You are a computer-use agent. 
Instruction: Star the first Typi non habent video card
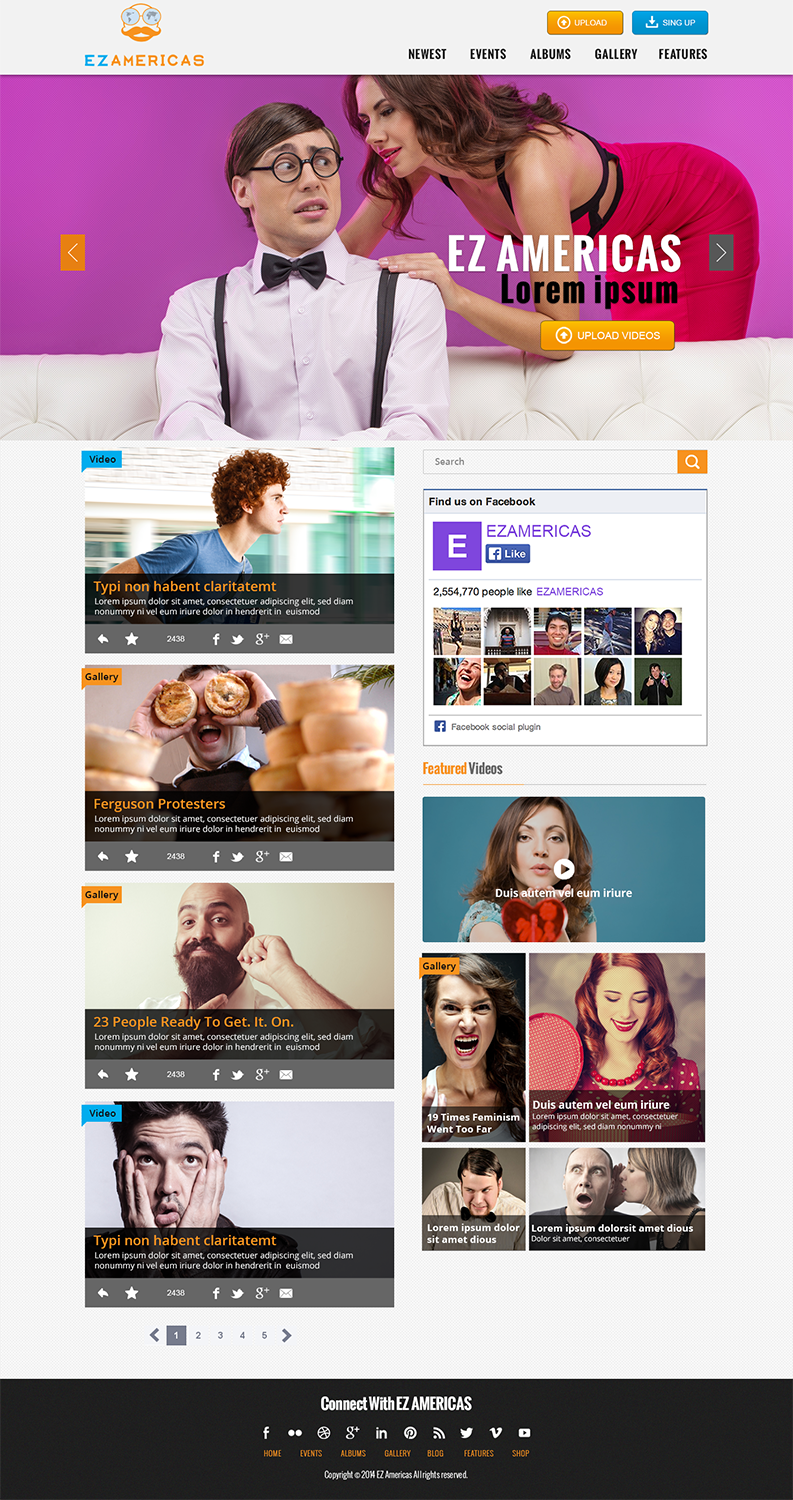click(x=131, y=639)
